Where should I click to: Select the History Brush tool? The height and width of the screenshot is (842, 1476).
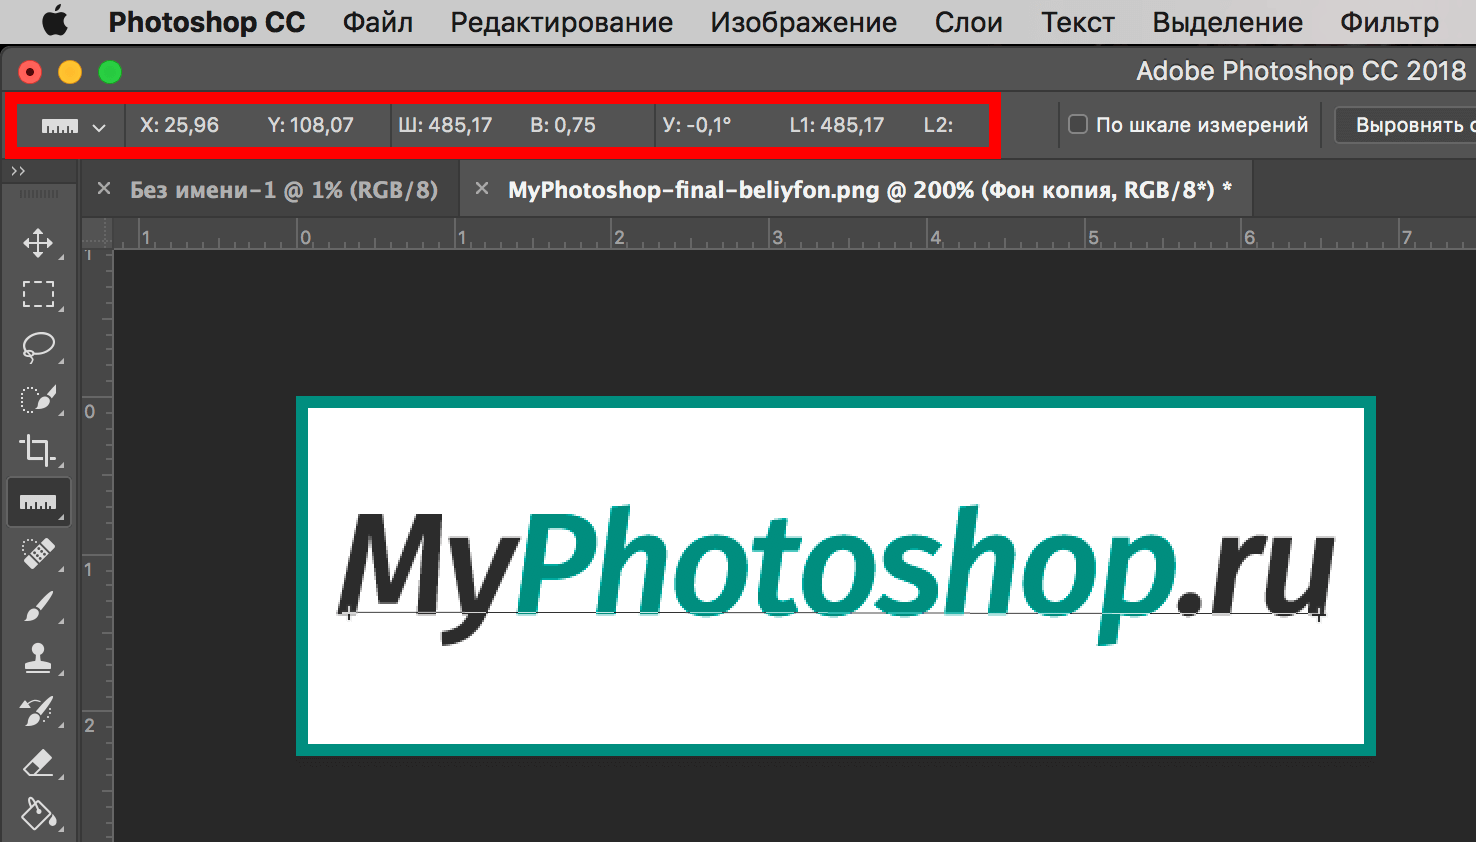pyautogui.click(x=38, y=711)
